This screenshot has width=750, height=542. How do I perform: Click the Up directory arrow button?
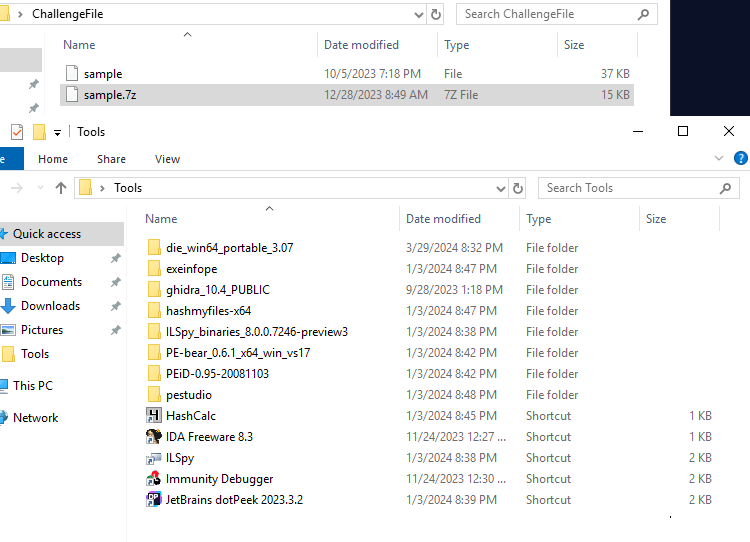coord(61,188)
